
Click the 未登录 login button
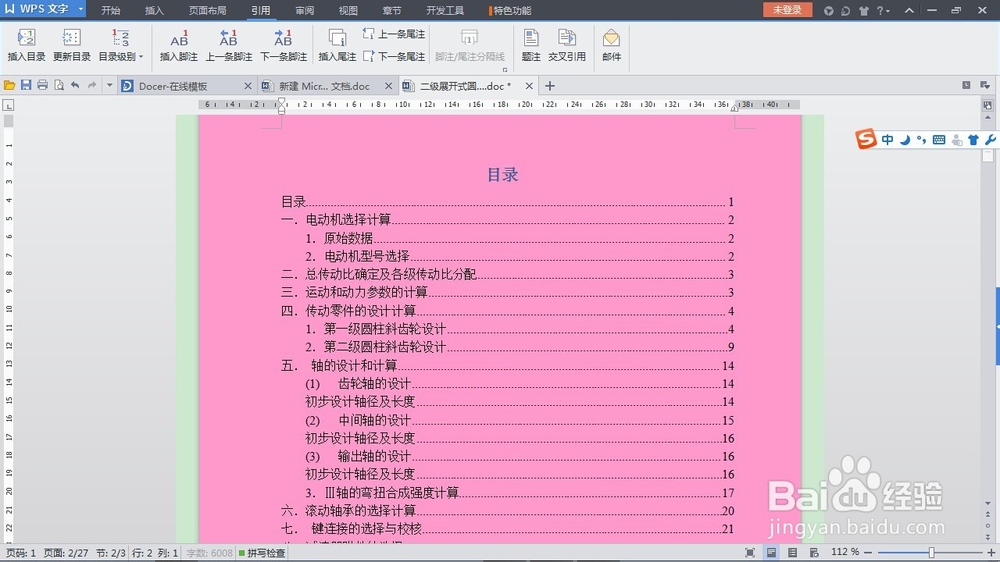coord(787,10)
